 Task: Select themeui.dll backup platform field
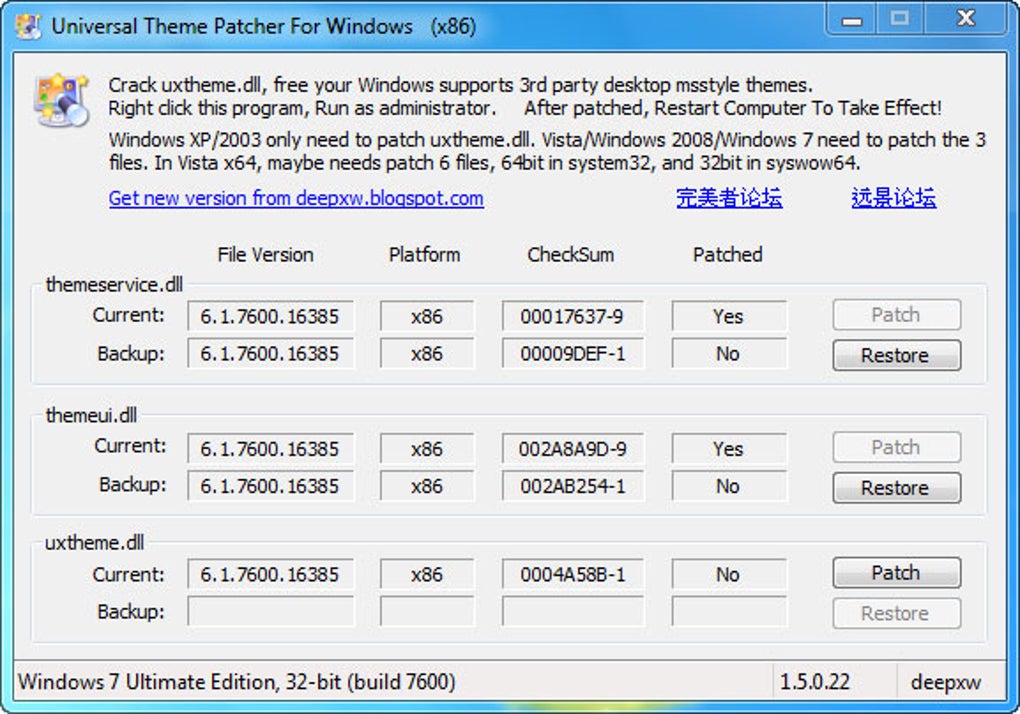pyautogui.click(x=427, y=486)
